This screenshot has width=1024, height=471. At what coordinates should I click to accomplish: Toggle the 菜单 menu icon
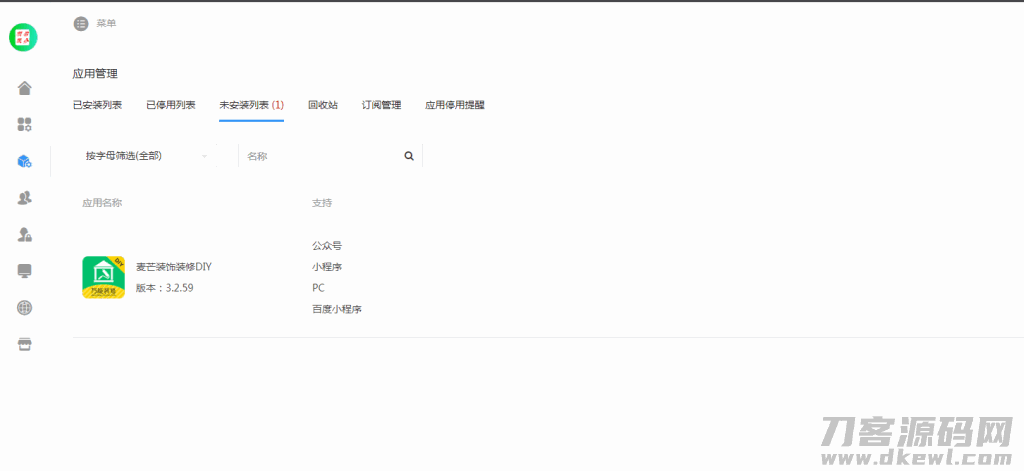coord(81,23)
